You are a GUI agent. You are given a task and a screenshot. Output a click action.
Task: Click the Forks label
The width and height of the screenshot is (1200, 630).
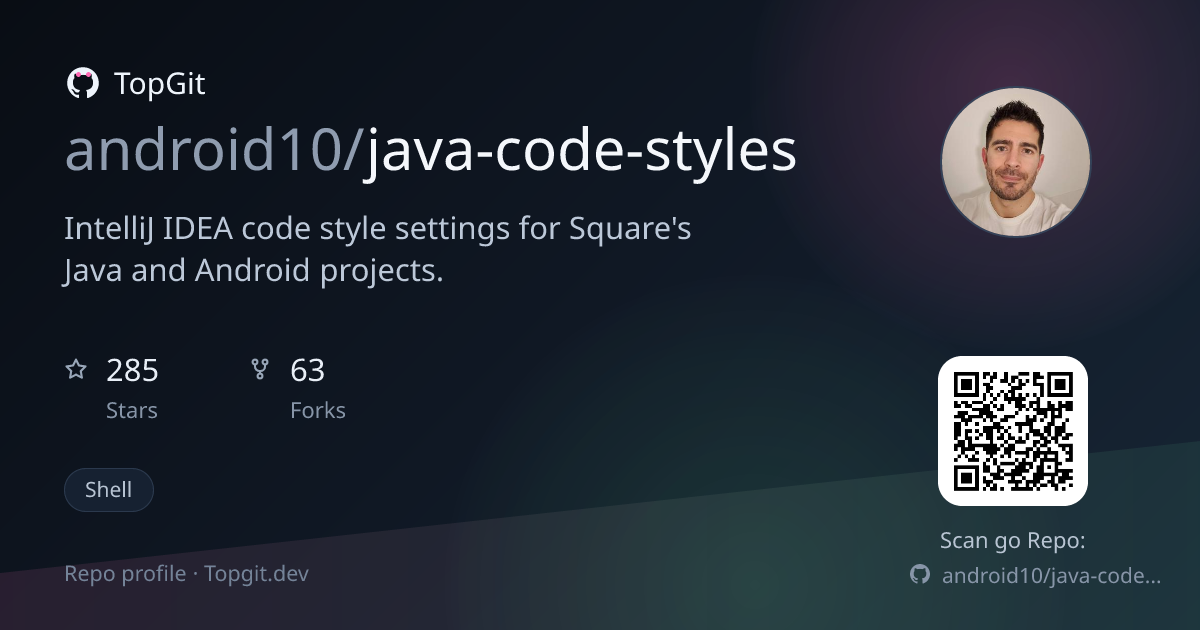[318, 411]
